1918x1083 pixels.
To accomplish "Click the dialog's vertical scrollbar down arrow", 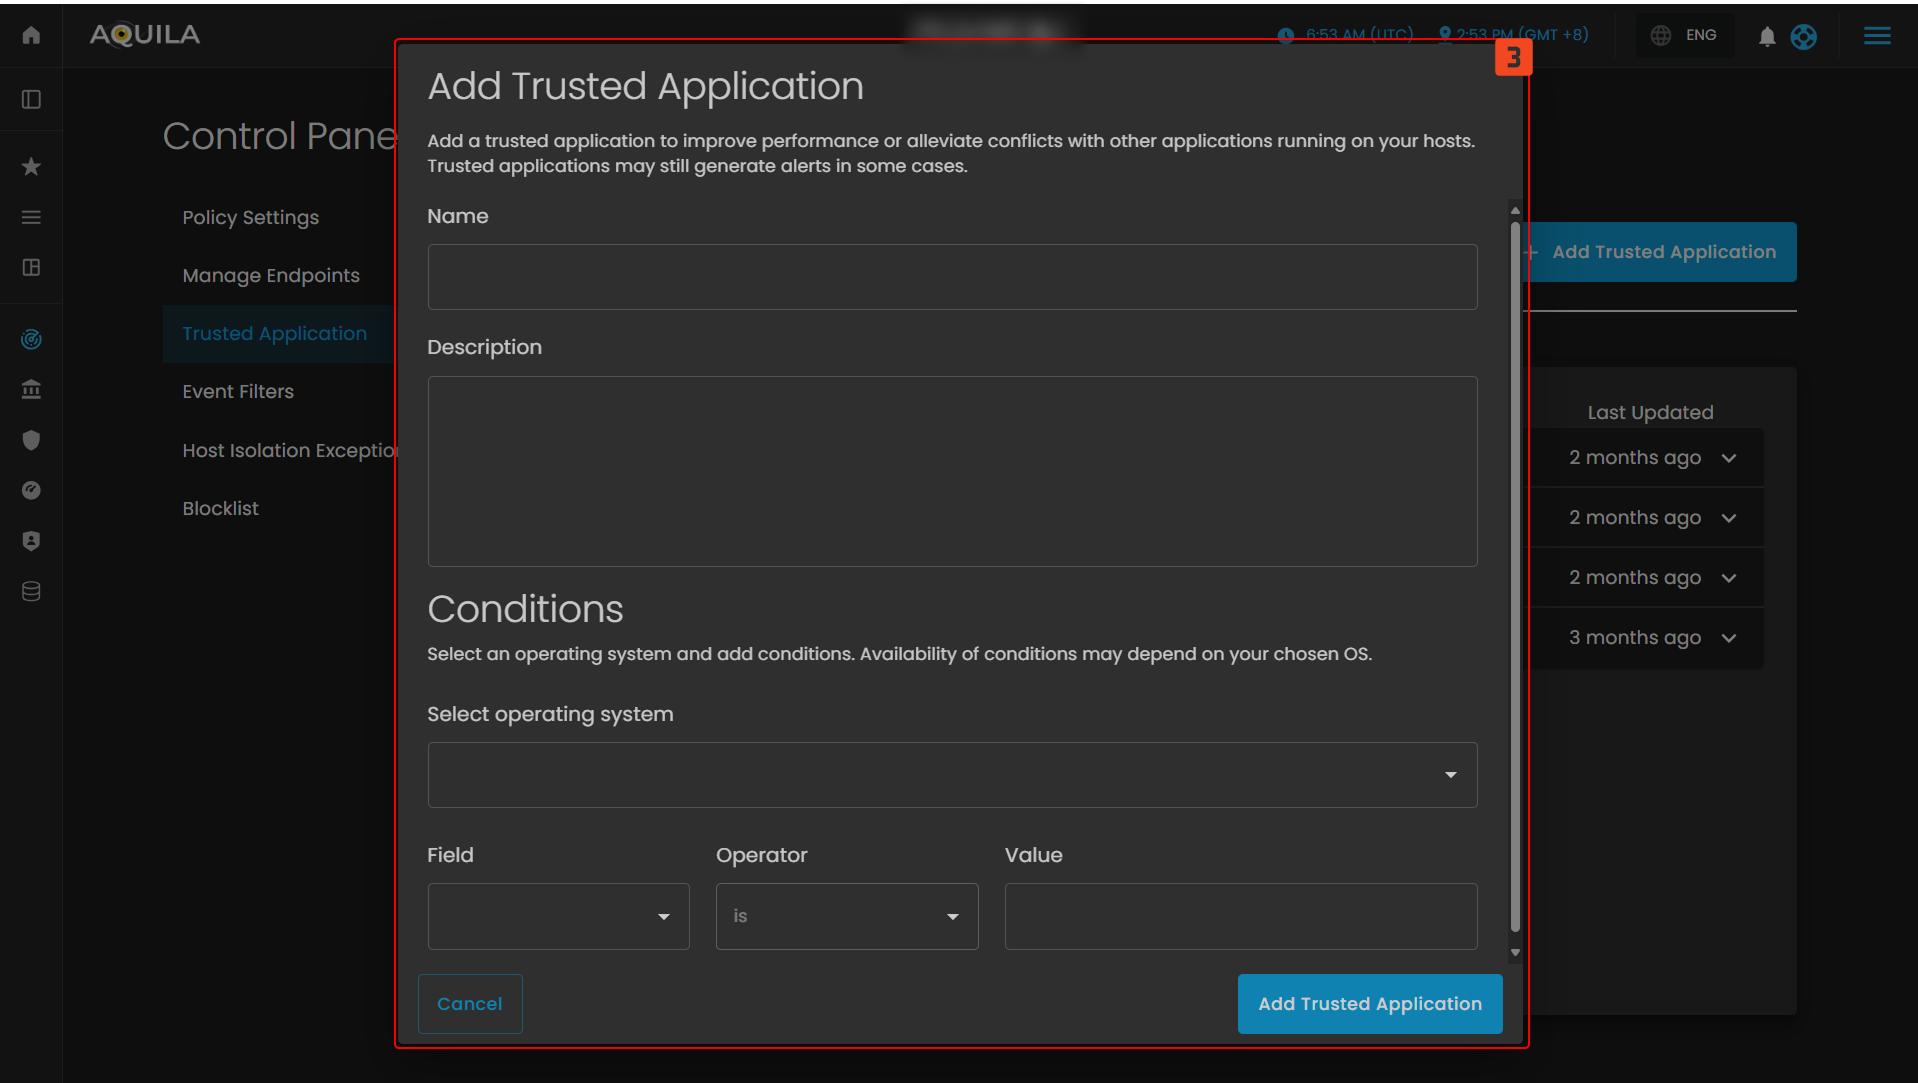I will click(x=1514, y=952).
